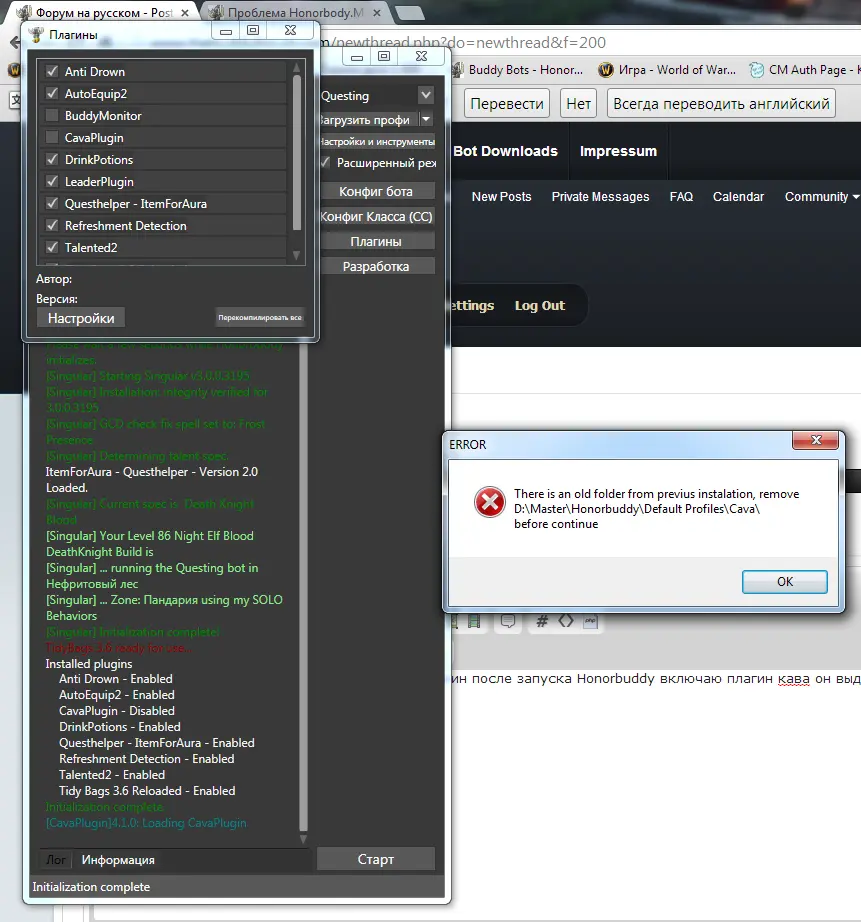Expand the Community menu in forum navigation

click(x=822, y=197)
